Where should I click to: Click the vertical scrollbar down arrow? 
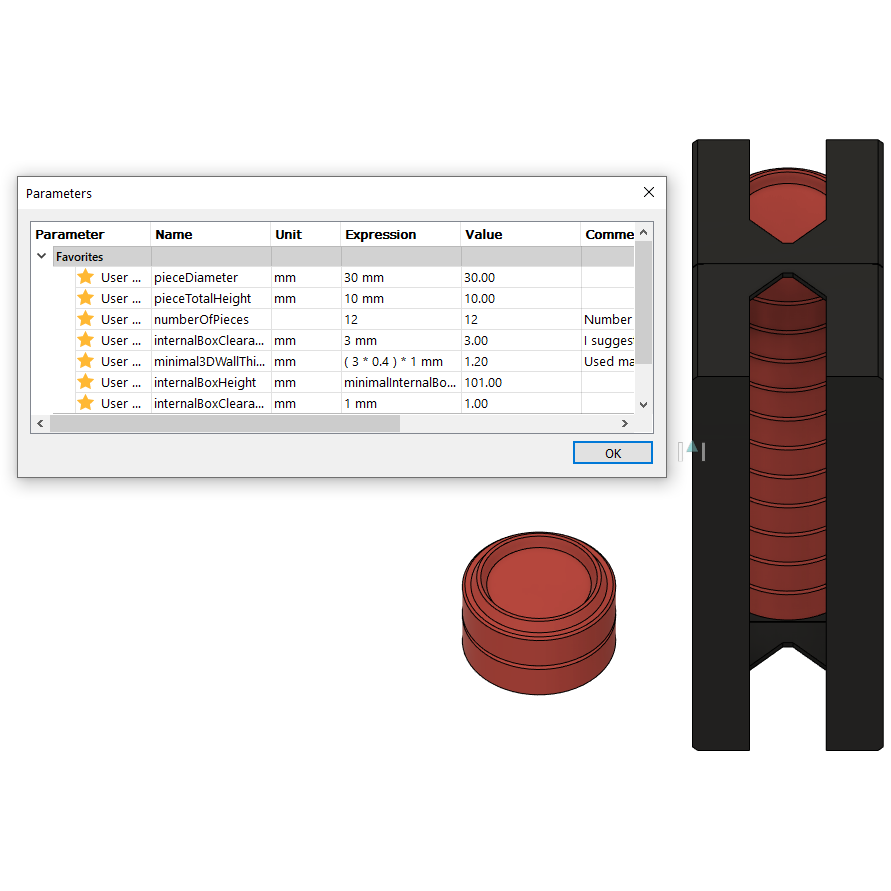click(644, 404)
